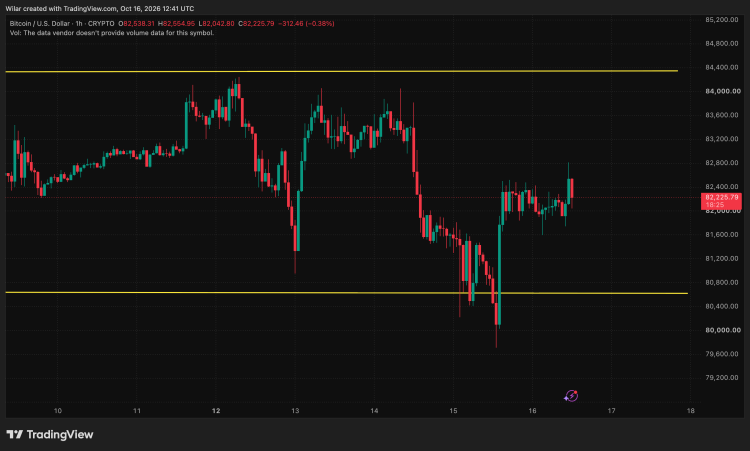Click the 79,600.00 price axis label
Image resolution: width=750 pixels, height=451 pixels.
(722, 354)
